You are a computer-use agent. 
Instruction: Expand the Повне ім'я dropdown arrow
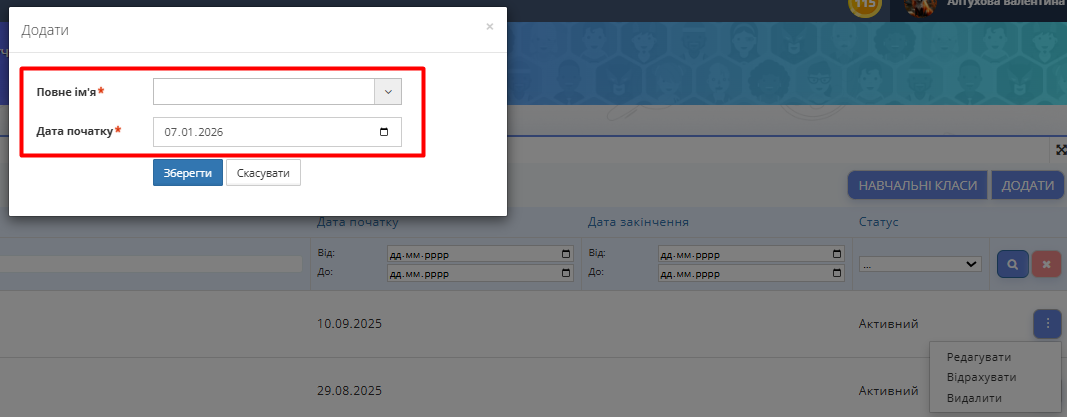coord(388,92)
